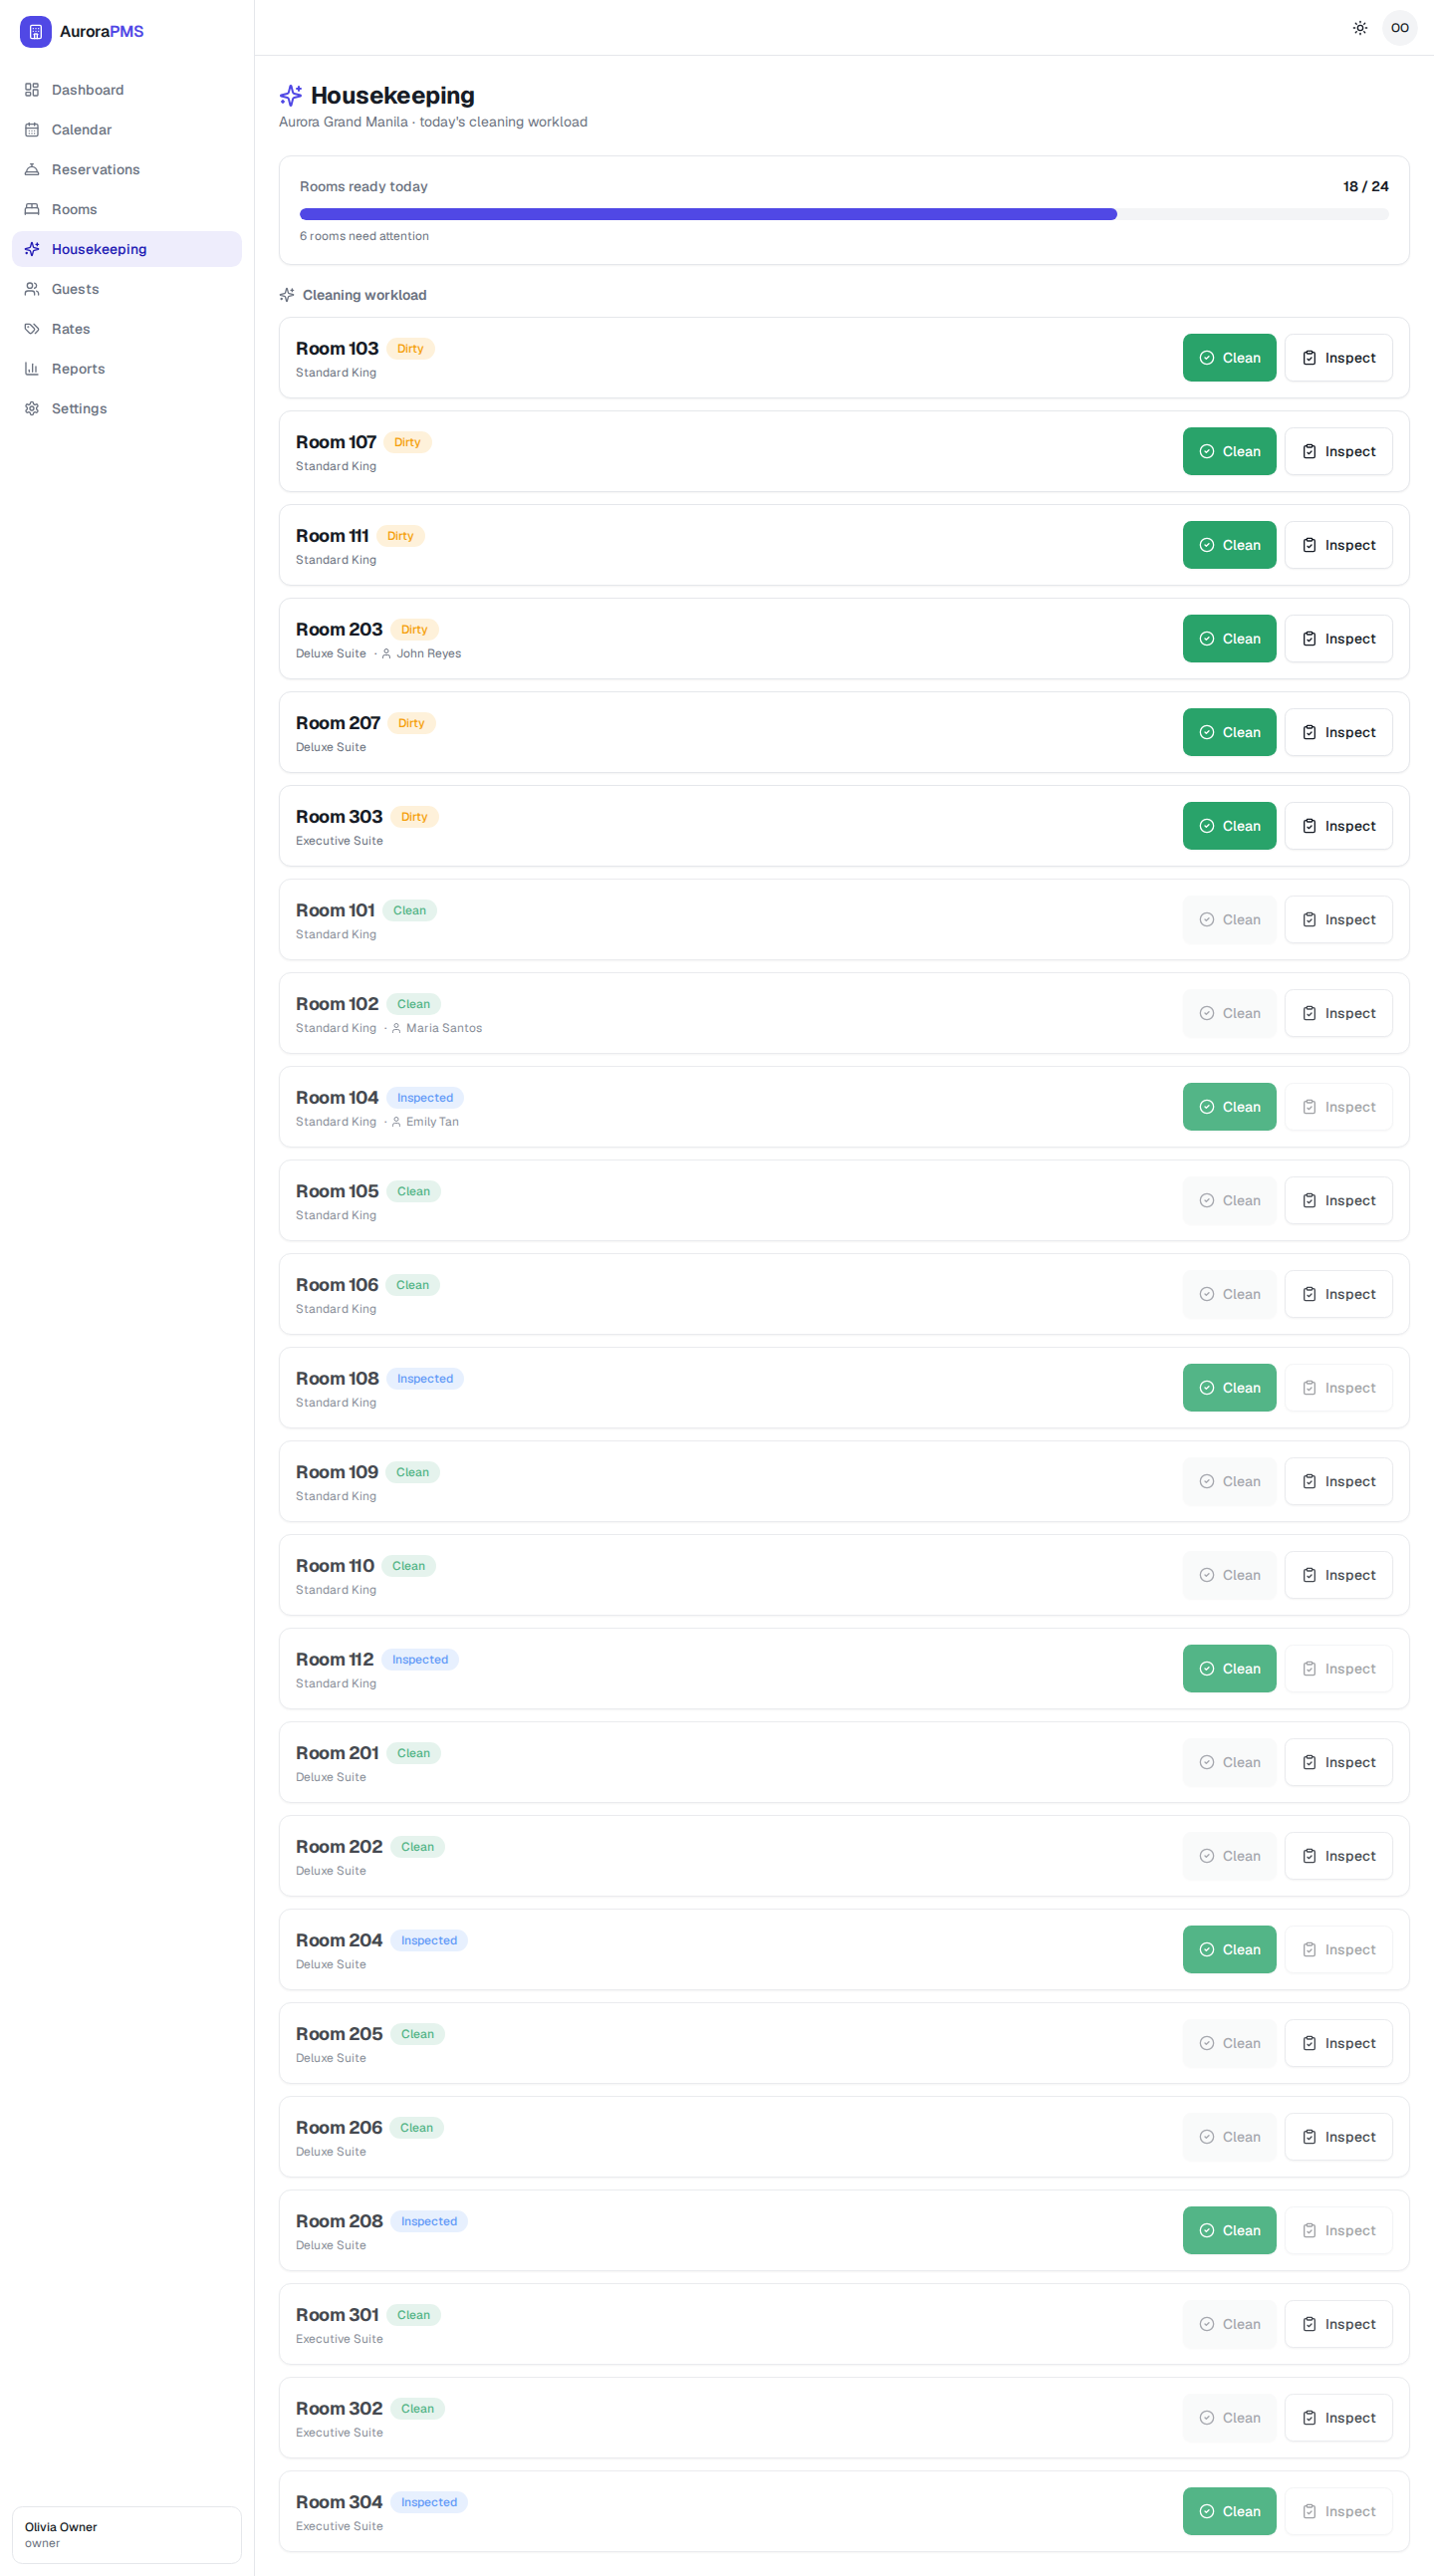Click the Rooms bed icon in sidebar

pyautogui.click(x=32, y=209)
